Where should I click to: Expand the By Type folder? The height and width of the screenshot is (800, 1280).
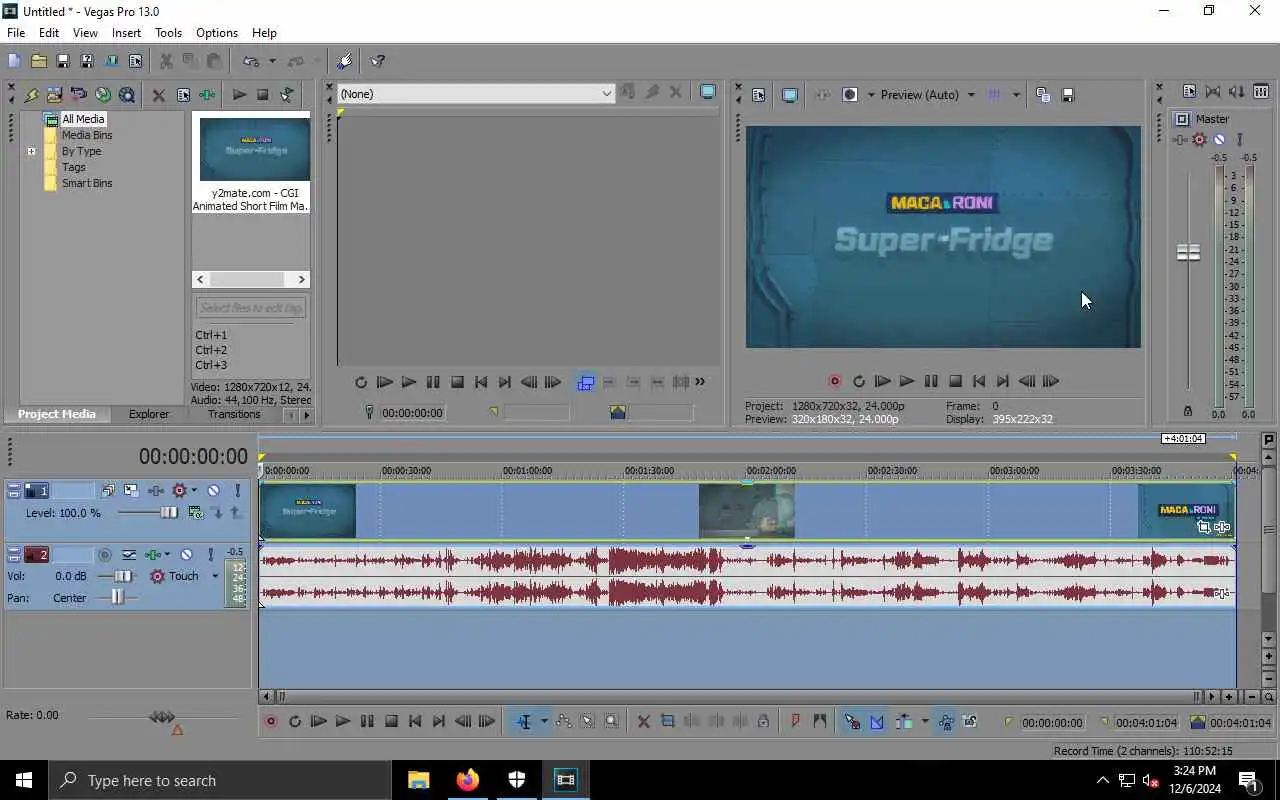(x=31, y=152)
